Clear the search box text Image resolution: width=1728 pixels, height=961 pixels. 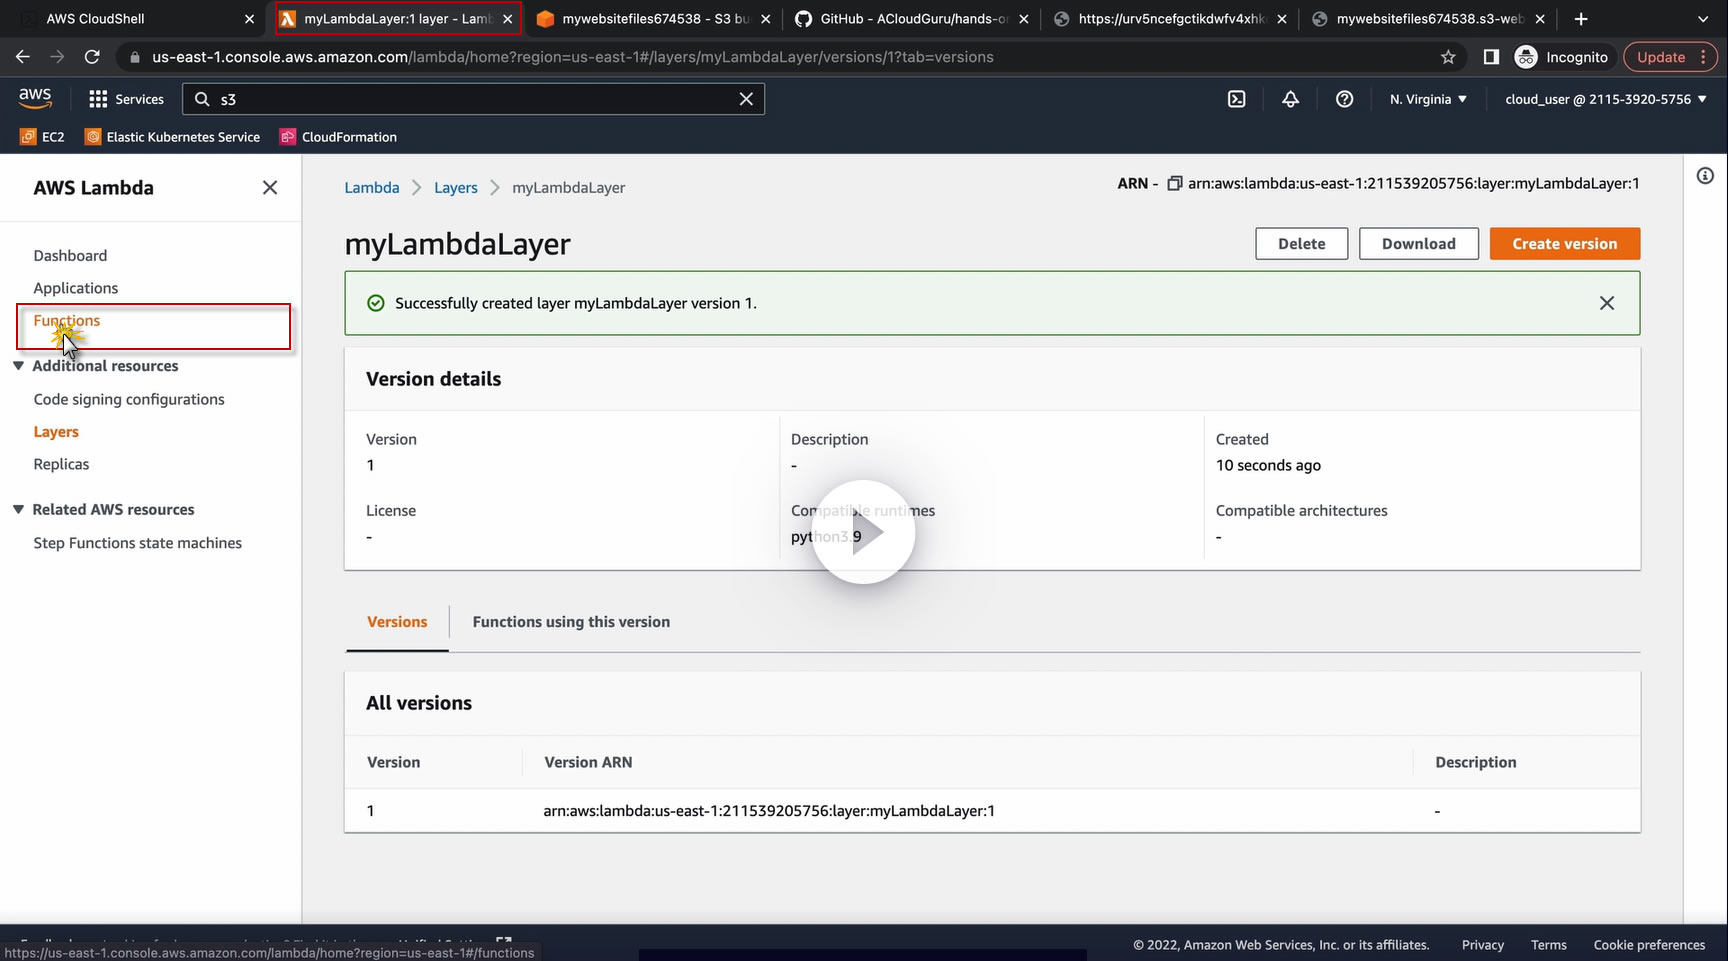pos(746,99)
